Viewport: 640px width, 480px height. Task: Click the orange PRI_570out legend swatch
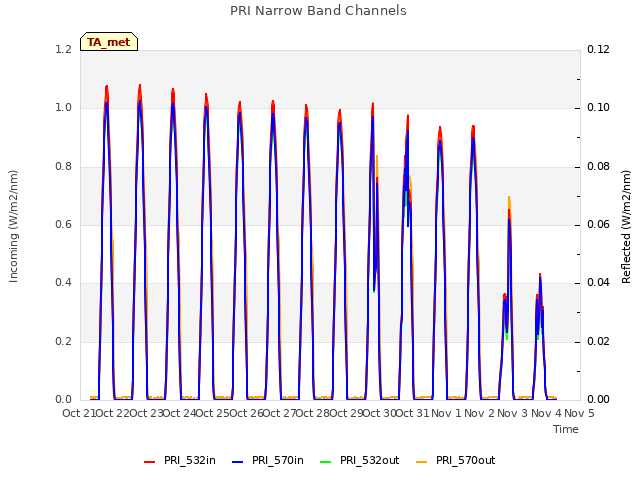click(421, 462)
